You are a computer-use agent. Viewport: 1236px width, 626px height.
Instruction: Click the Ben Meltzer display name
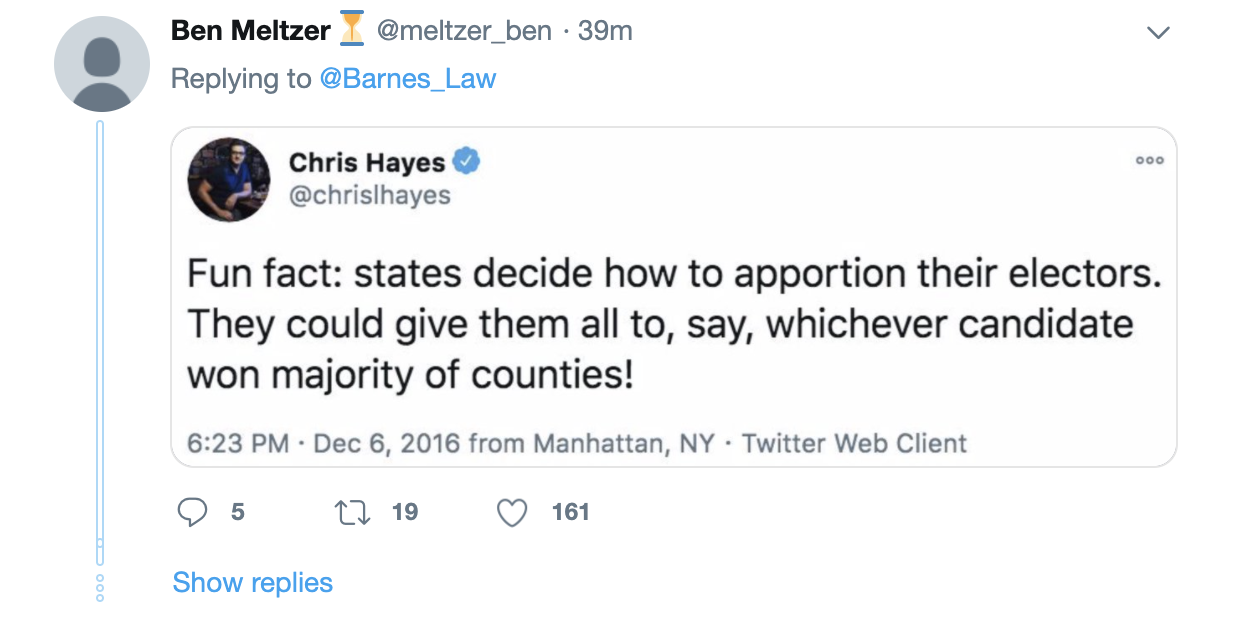click(251, 30)
